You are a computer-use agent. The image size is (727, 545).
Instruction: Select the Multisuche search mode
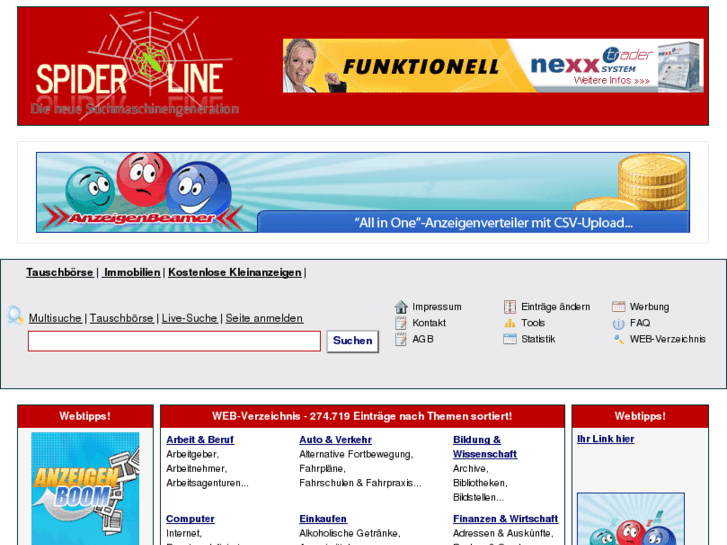(x=55, y=318)
